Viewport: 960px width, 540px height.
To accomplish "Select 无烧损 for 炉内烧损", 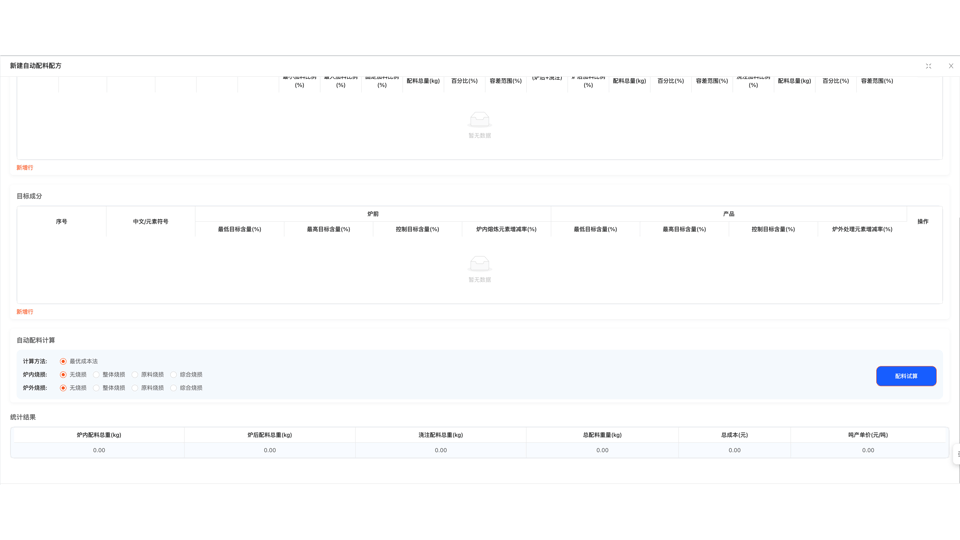I will click(x=63, y=375).
